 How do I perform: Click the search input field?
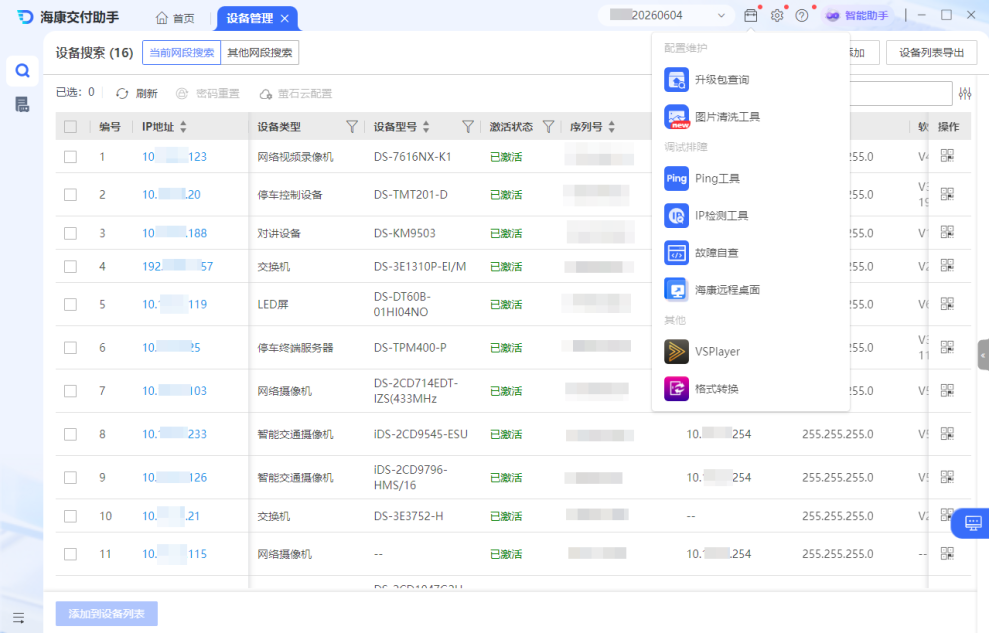pyautogui.click(x=901, y=93)
